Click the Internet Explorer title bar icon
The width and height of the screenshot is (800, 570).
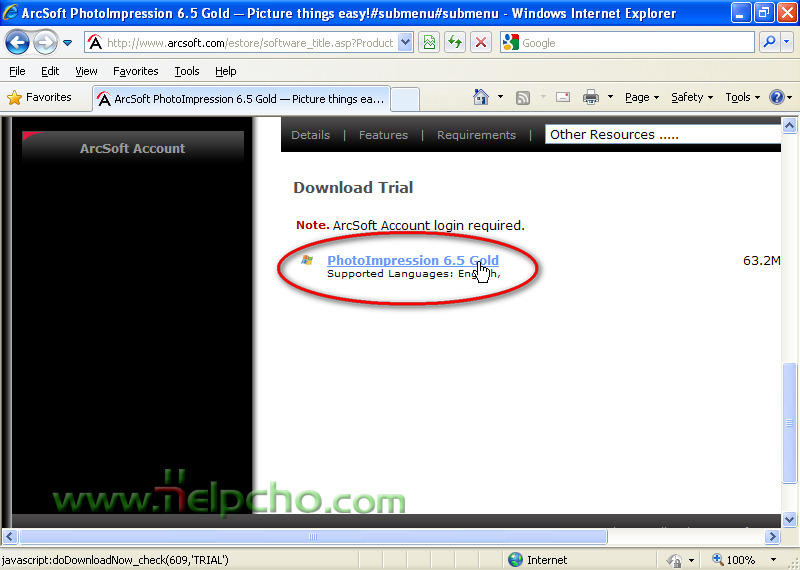(10, 12)
